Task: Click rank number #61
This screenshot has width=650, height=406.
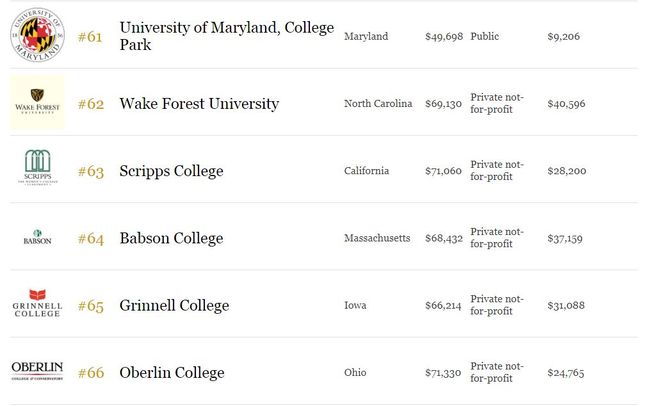Action: (x=90, y=36)
